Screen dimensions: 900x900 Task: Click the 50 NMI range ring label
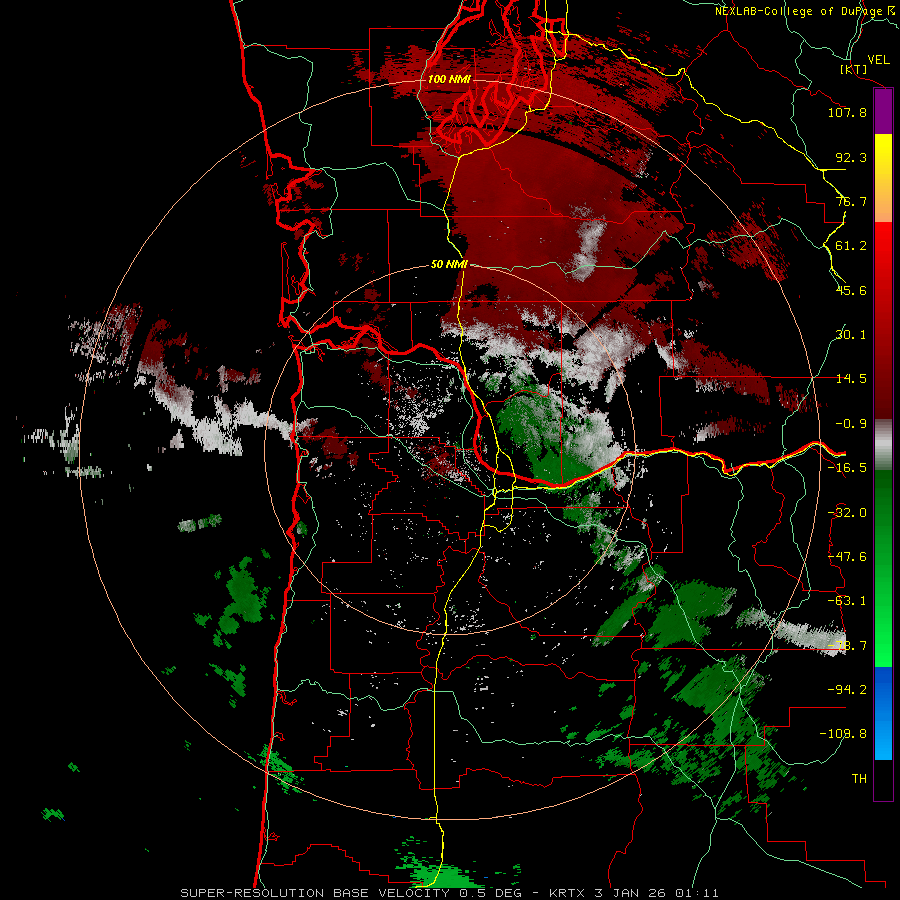(449, 264)
